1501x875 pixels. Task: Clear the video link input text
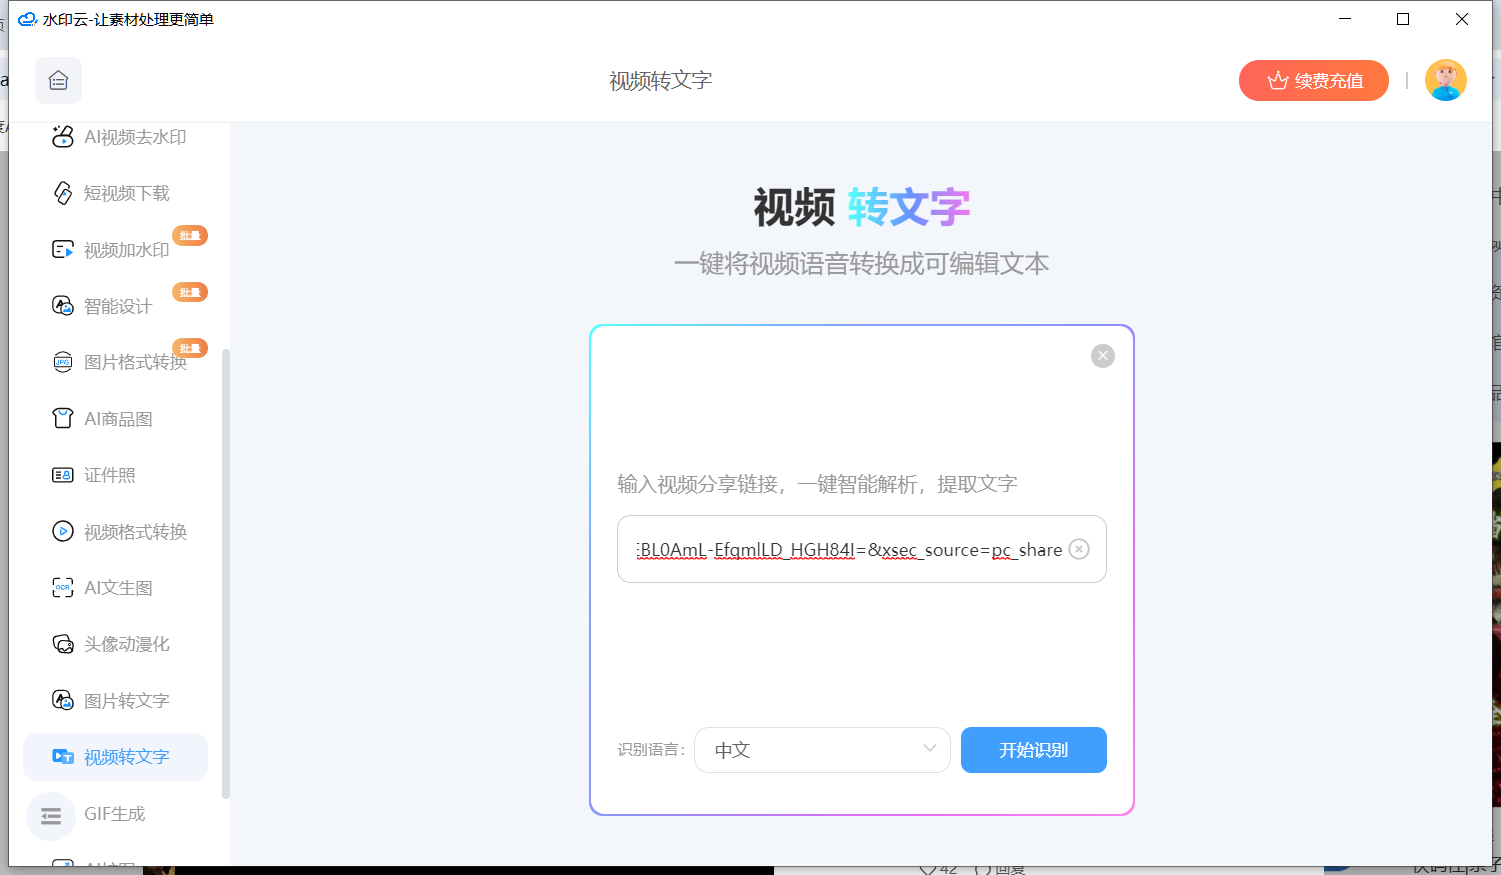tap(1079, 549)
